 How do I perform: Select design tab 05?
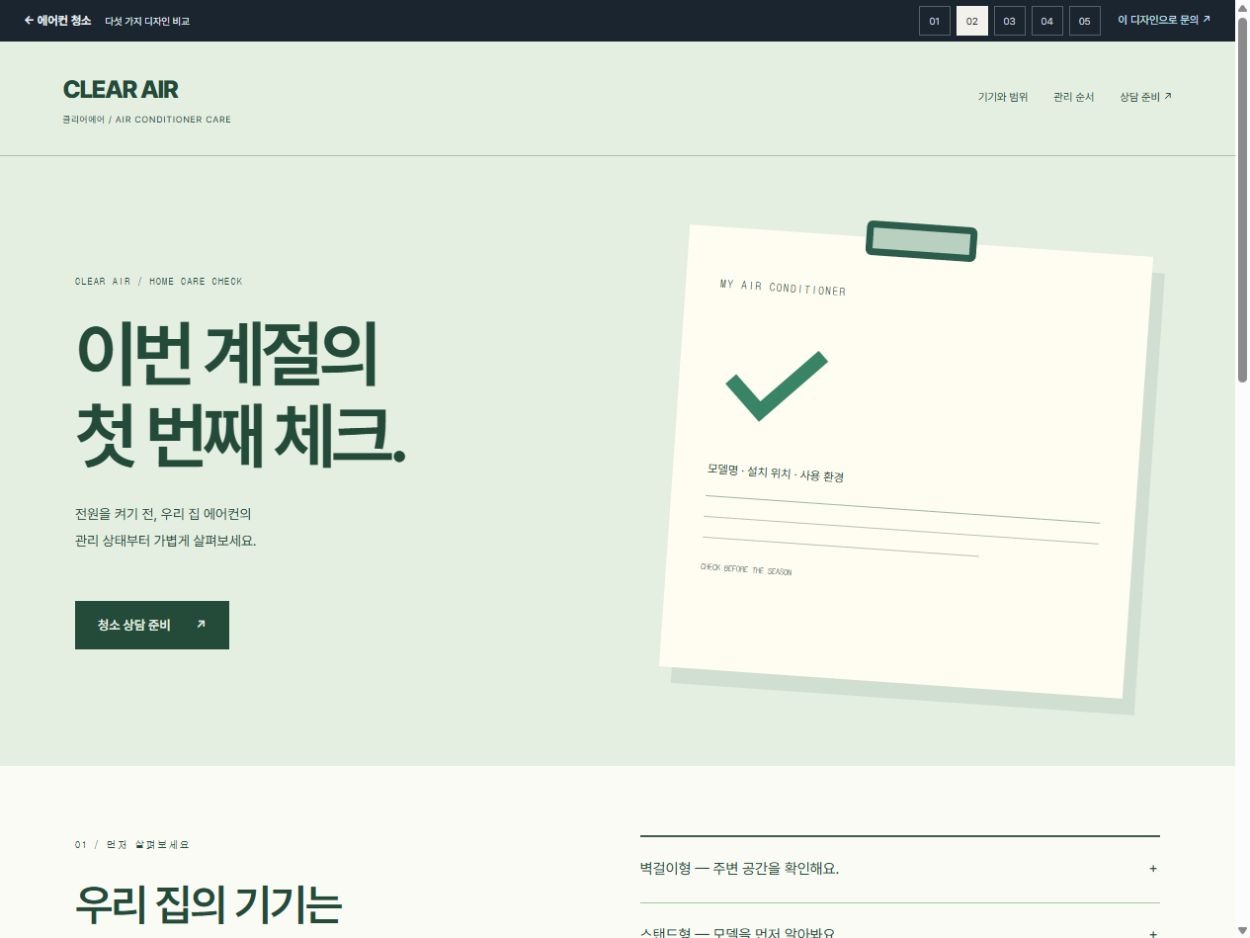click(1084, 21)
